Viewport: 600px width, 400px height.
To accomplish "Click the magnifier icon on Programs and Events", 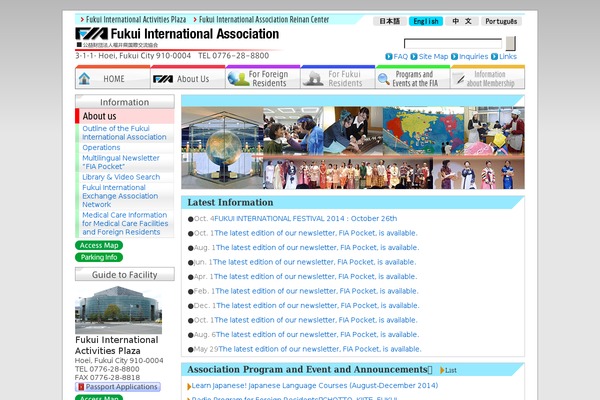I will (x=383, y=79).
